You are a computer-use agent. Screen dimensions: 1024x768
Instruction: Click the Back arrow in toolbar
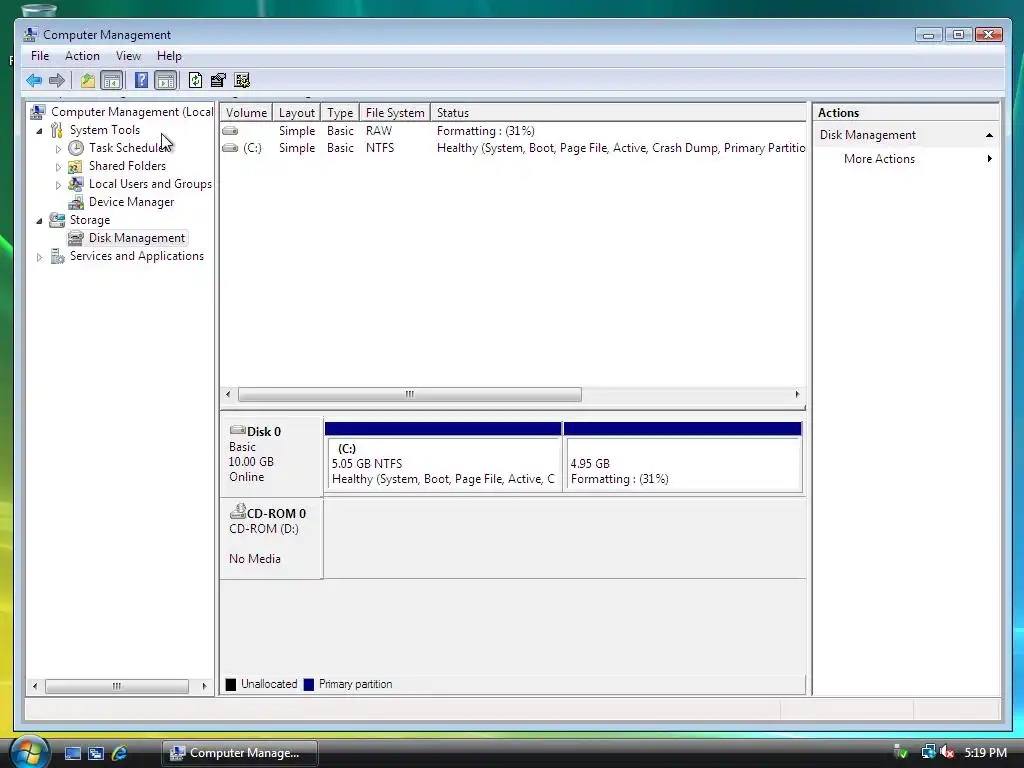pos(34,80)
